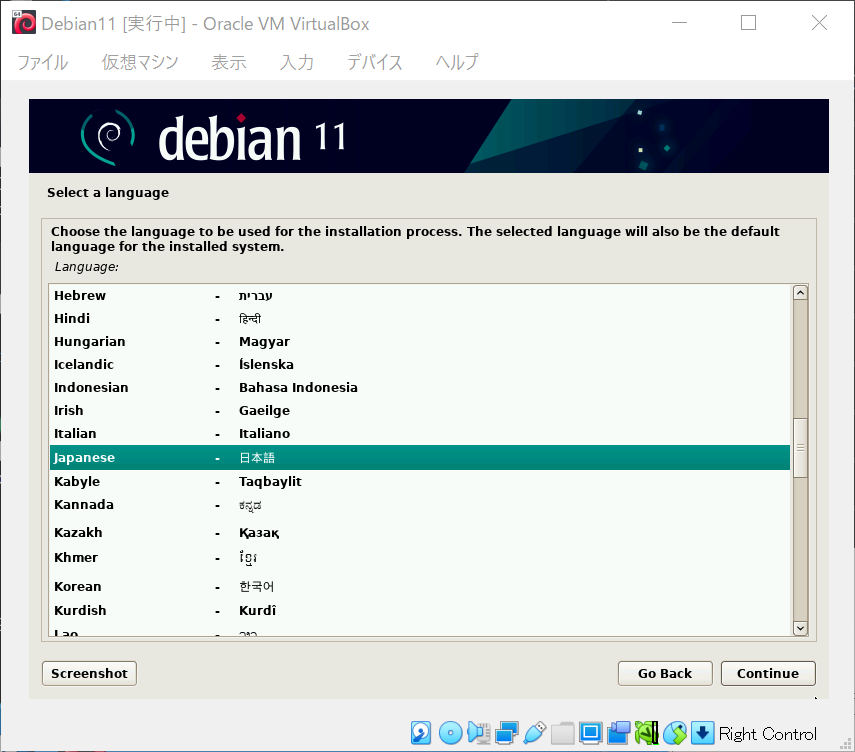Click the green turtle CPU status icon
The width and height of the screenshot is (855, 752).
tap(647, 733)
